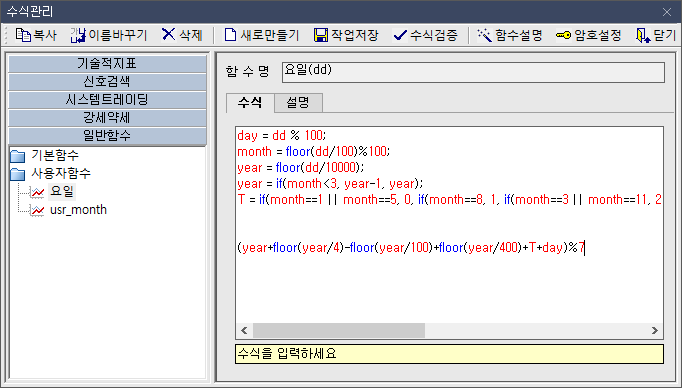Click the 함수설명 wand icon
Image resolution: width=682 pixels, height=388 pixels.
click(x=484, y=35)
